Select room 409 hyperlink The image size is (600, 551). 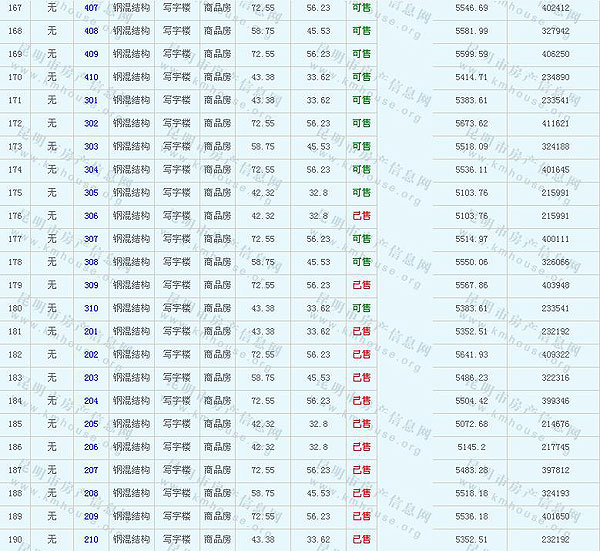point(91,54)
